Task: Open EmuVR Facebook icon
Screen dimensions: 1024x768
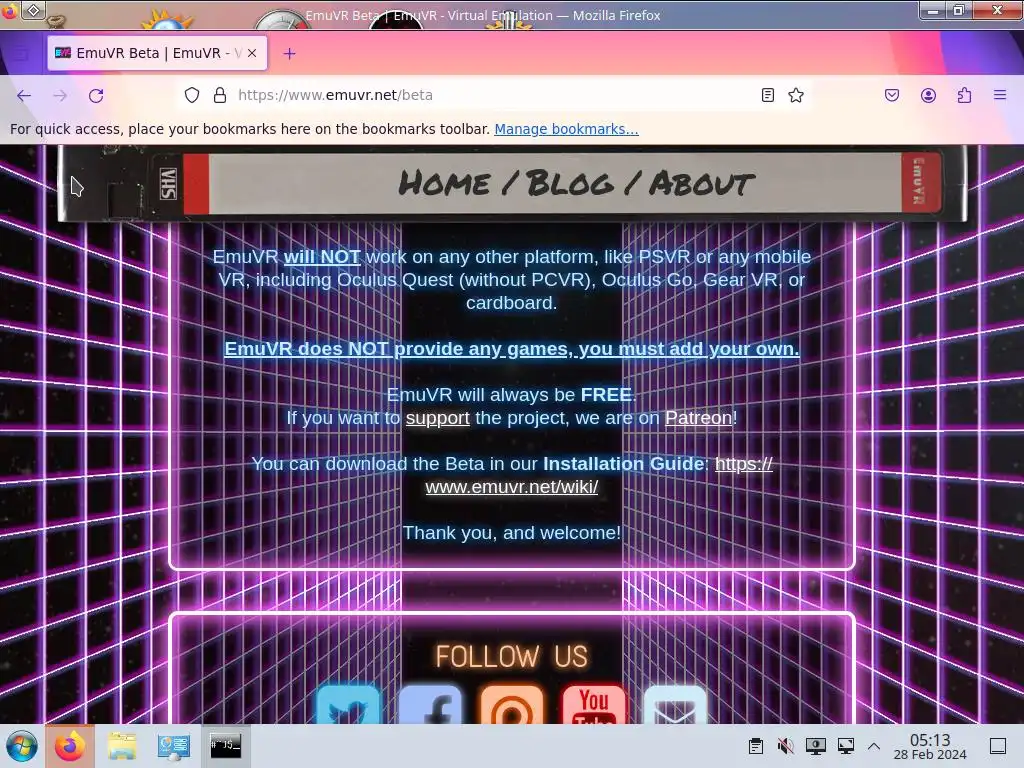Action: (x=430, y=705)
